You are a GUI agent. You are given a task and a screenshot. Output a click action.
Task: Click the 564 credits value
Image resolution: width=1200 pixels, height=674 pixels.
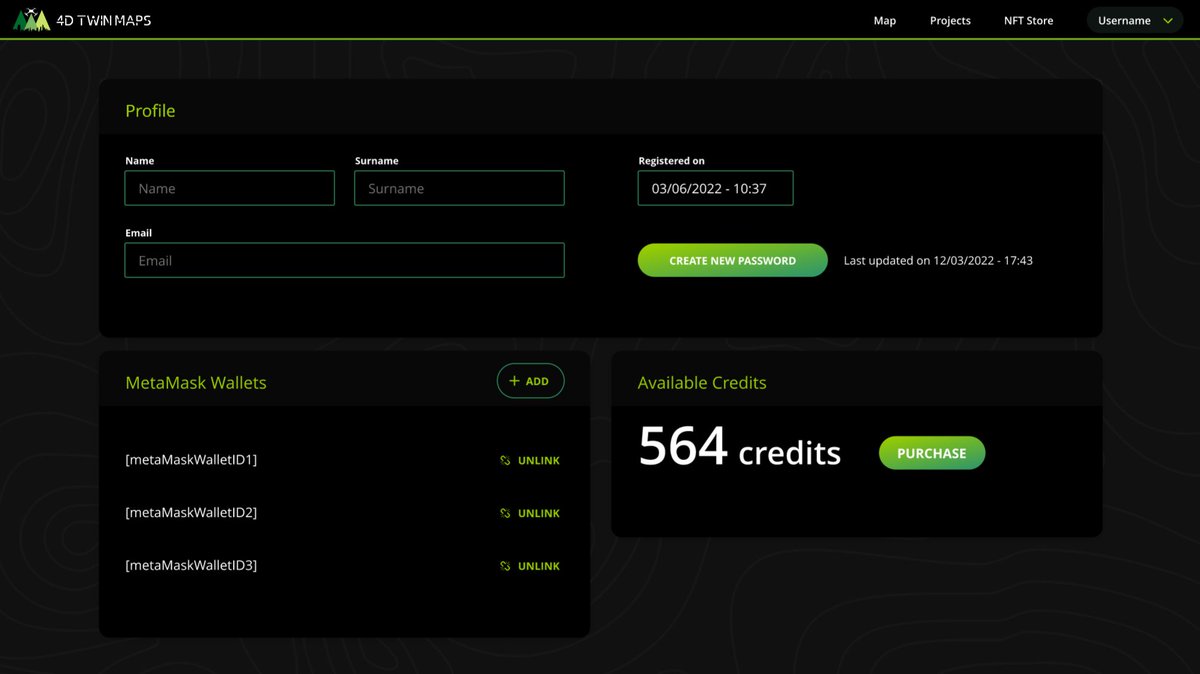[740, 447]
